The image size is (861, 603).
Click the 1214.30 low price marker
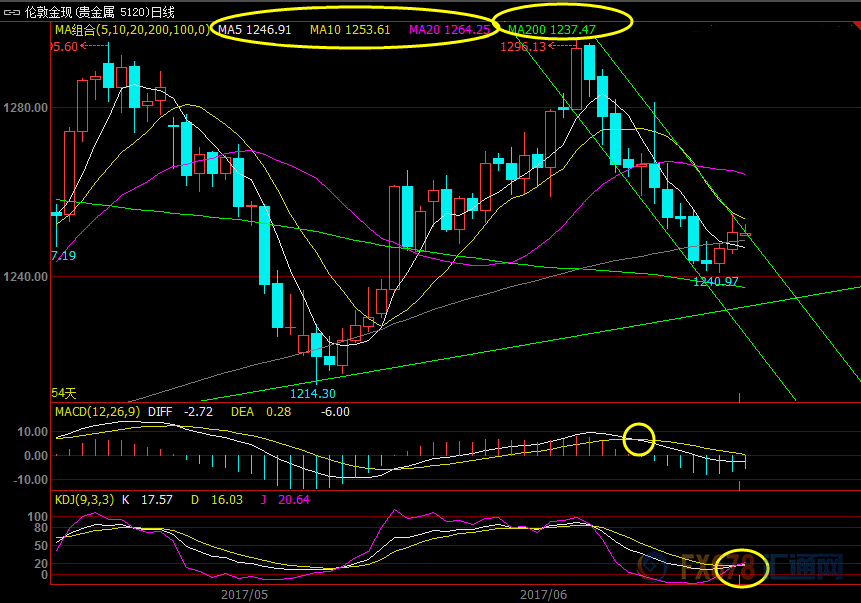(314, 394)
